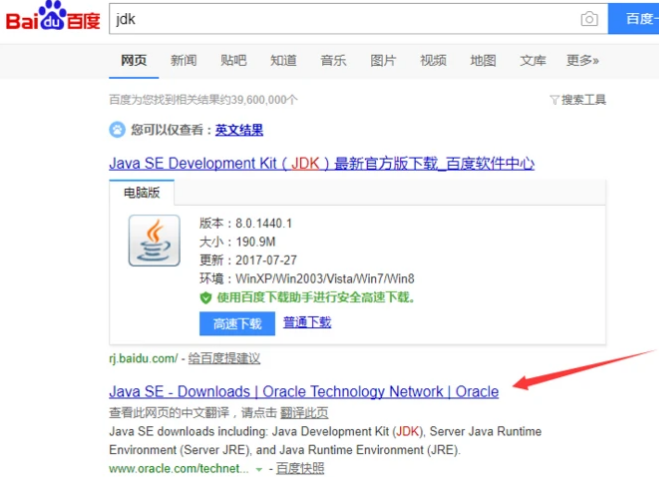This screenshot has width=659, height=477.
Task: Click version text 8.0.1440.1
Action: pyautogui.click(x=264, y=223)
